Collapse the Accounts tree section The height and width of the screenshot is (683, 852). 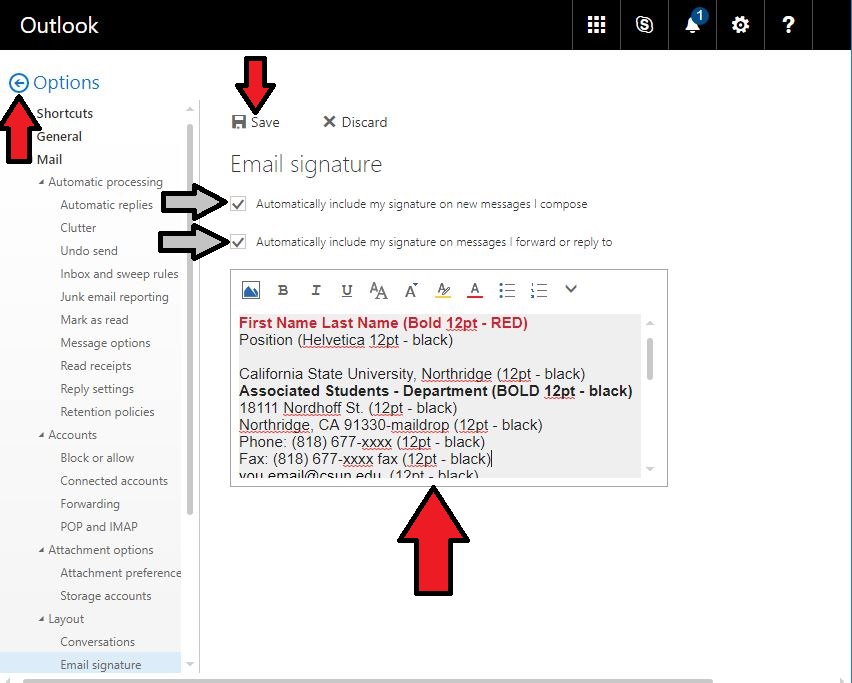tap(42, 435)
